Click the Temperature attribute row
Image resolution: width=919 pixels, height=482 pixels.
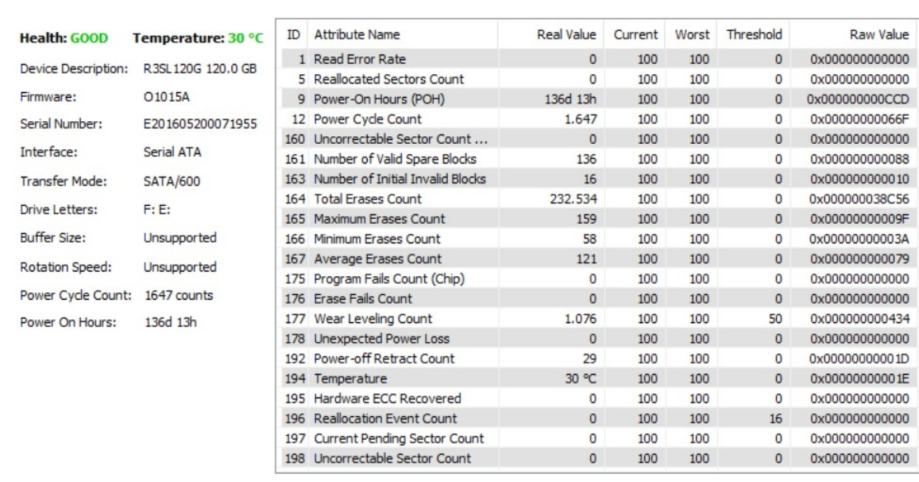point(598,378)
